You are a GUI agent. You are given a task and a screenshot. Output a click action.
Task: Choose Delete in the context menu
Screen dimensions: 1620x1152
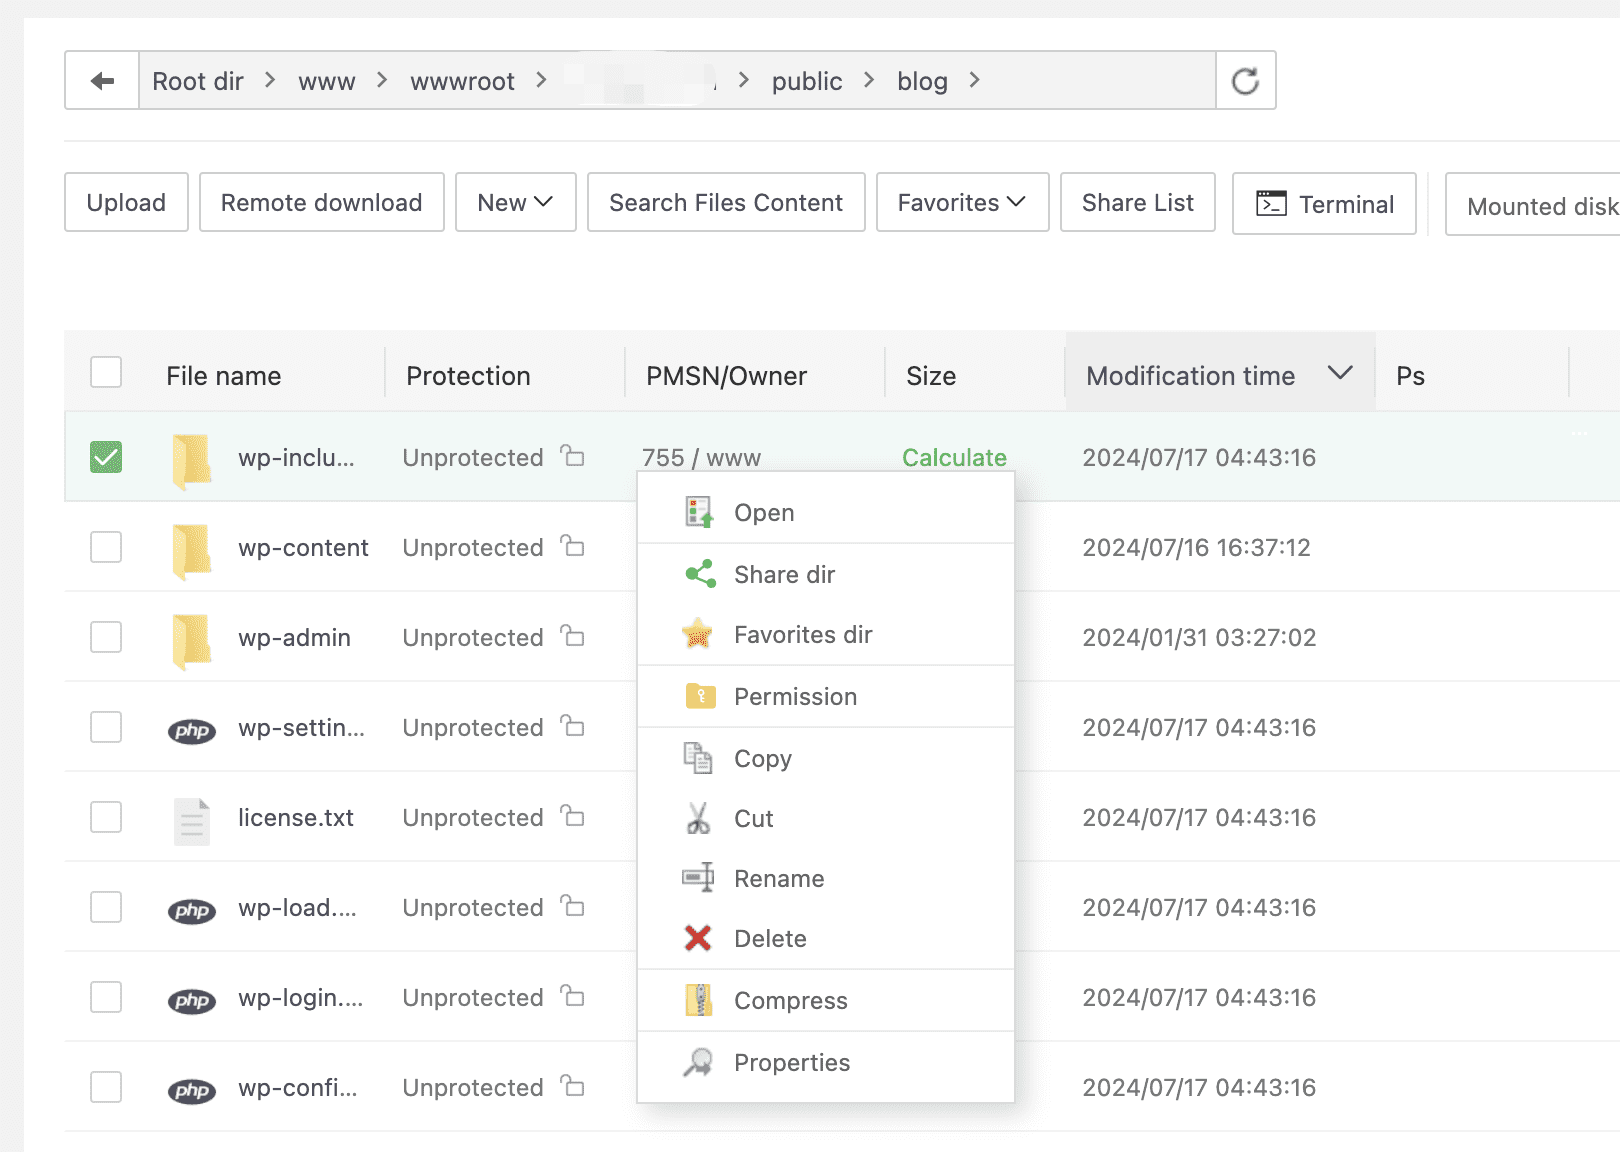pos(770,938)
